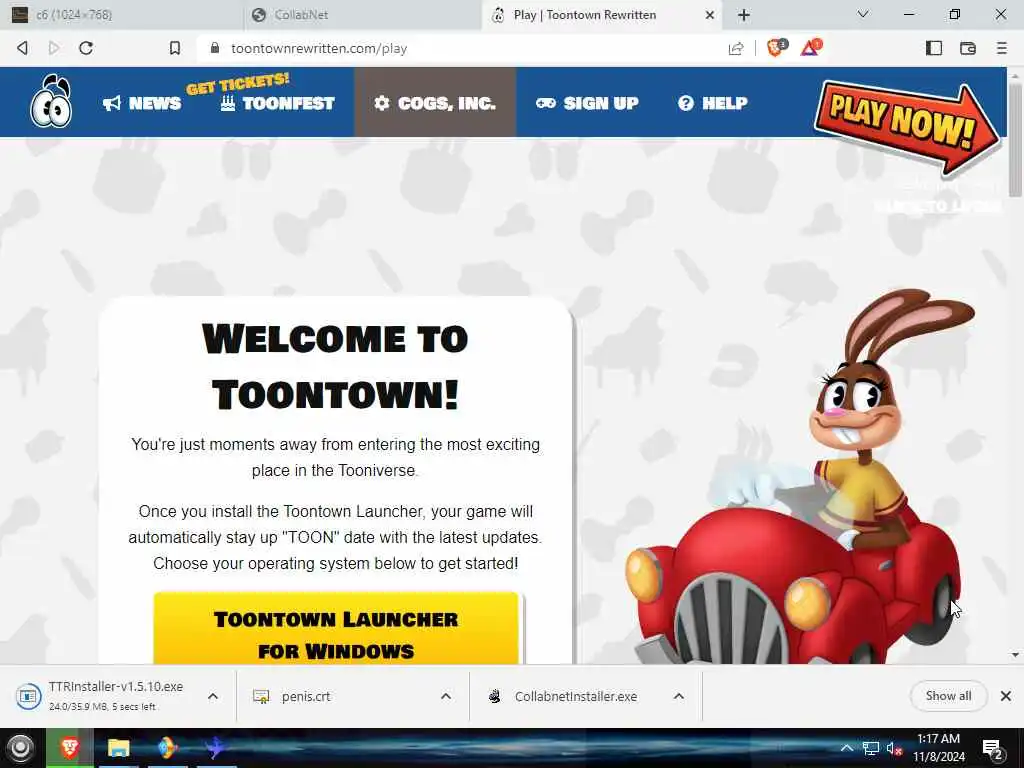1024x768 pixels.
Task: Download Toontown Launcher for Windows
Action: tap(336, 628)
